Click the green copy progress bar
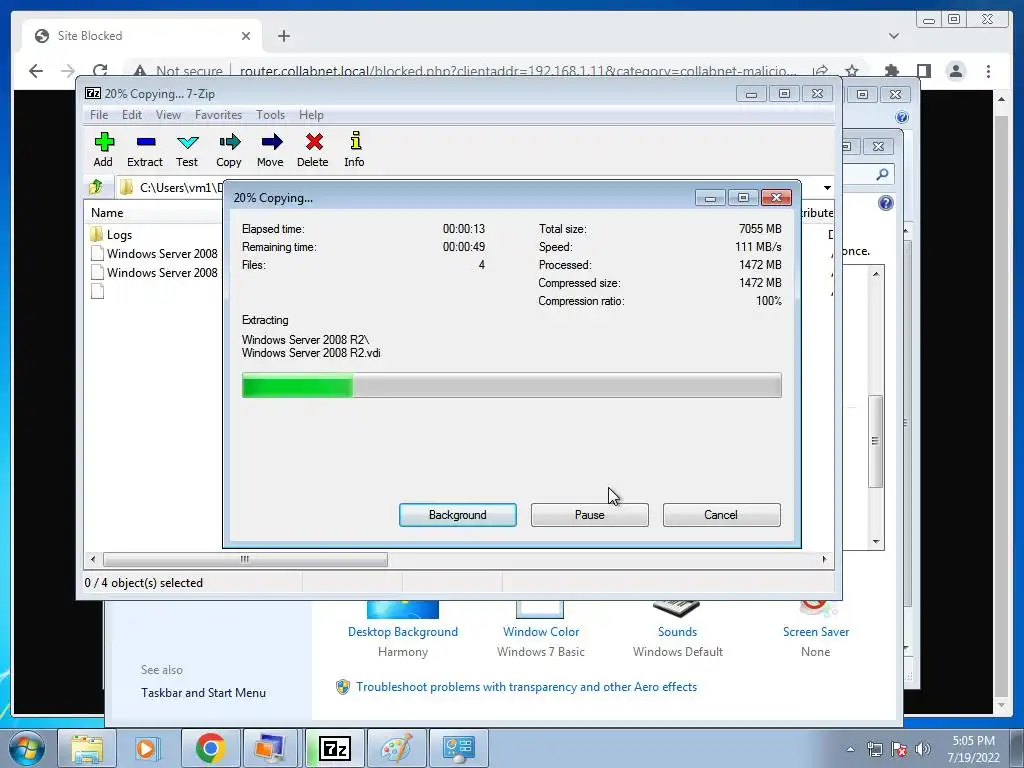This screenshot has width=1024, height=768. (x=511, y=385)
